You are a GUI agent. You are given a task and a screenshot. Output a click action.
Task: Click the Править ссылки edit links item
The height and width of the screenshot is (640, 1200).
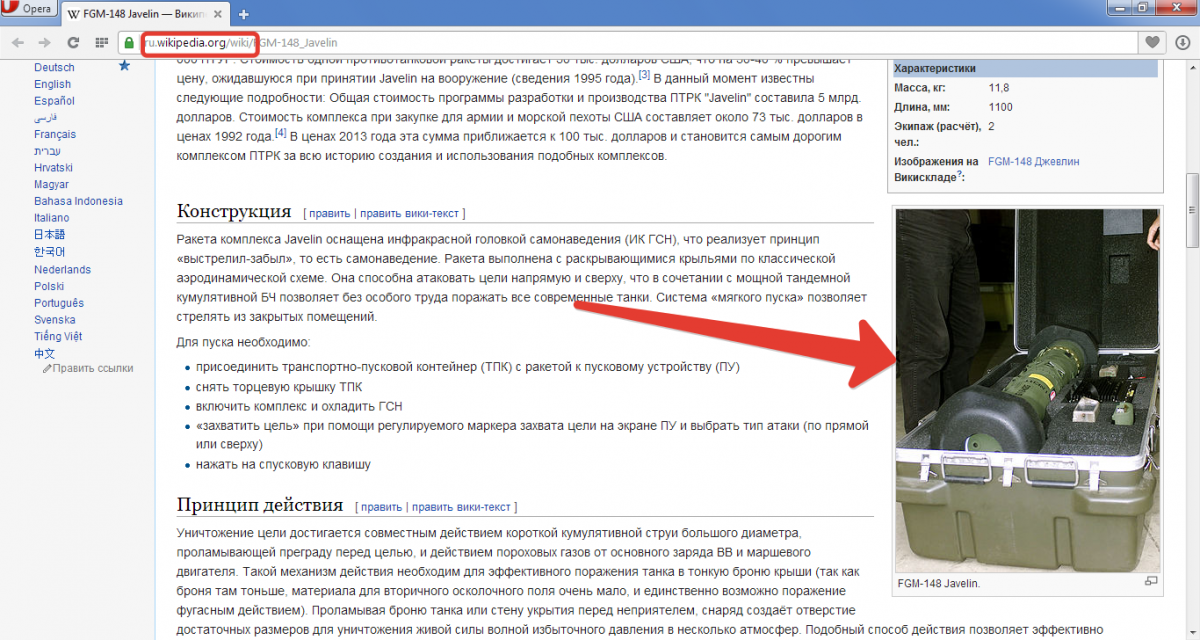pyautogui.click(x=92, y=368)
